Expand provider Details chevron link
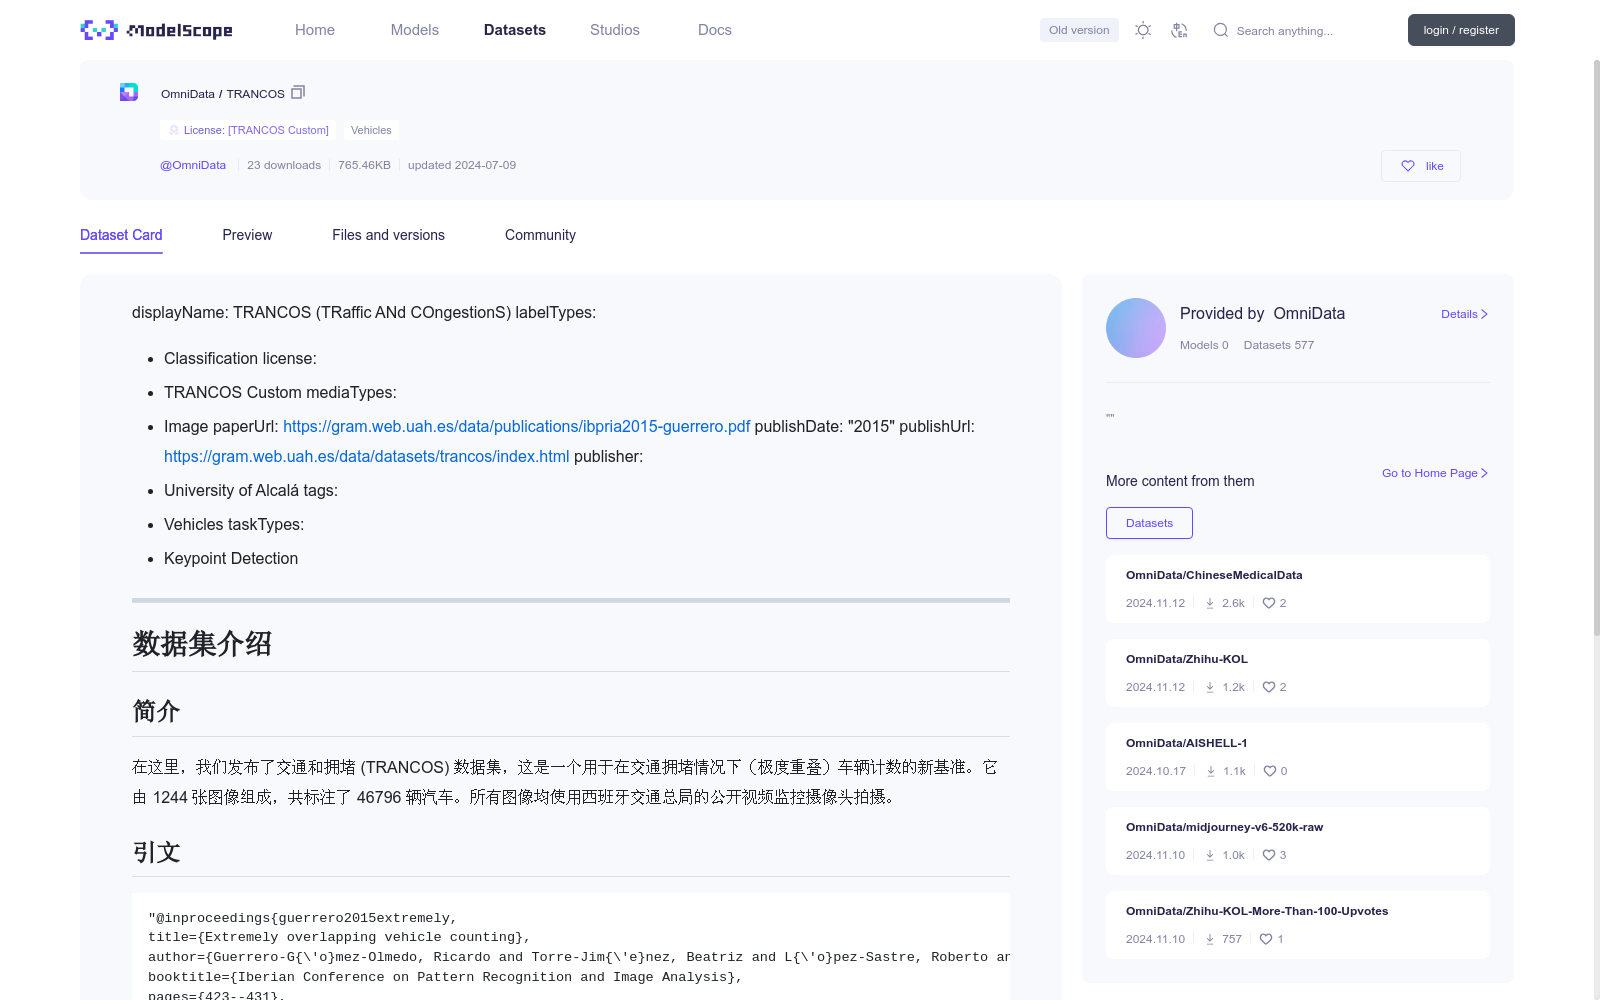This screenshot has width=1600, height=1000. [x=1464, y=314]
